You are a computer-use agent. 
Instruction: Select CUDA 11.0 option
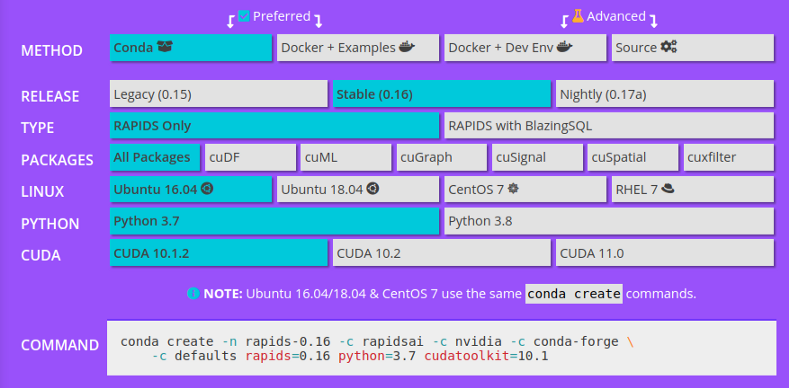coord(665,253)
